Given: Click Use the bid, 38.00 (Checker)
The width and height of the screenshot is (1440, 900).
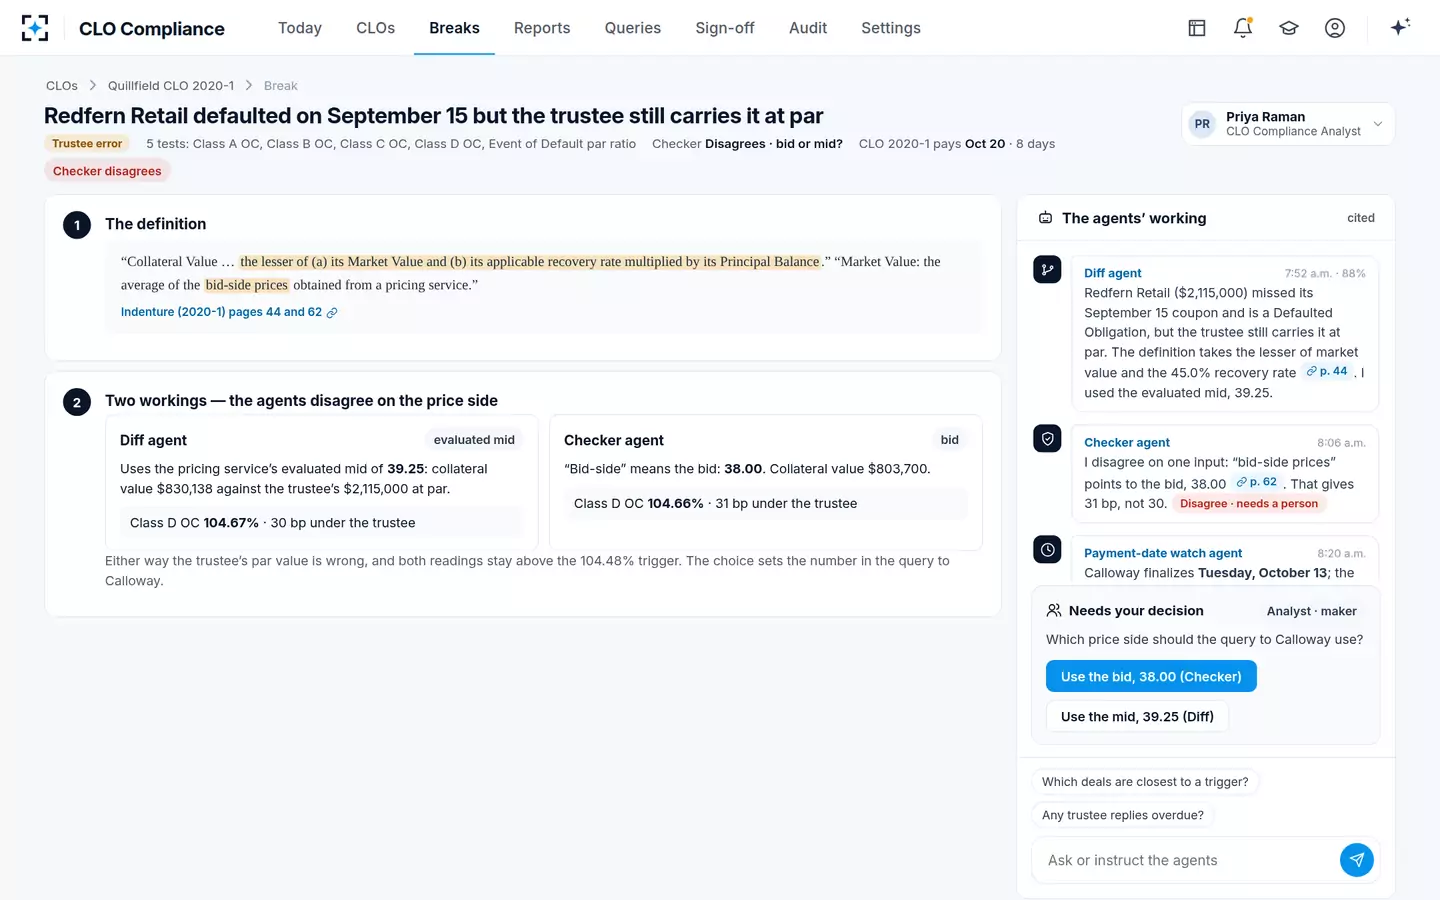Looking at the screenshot, I should click(1151, 677).
